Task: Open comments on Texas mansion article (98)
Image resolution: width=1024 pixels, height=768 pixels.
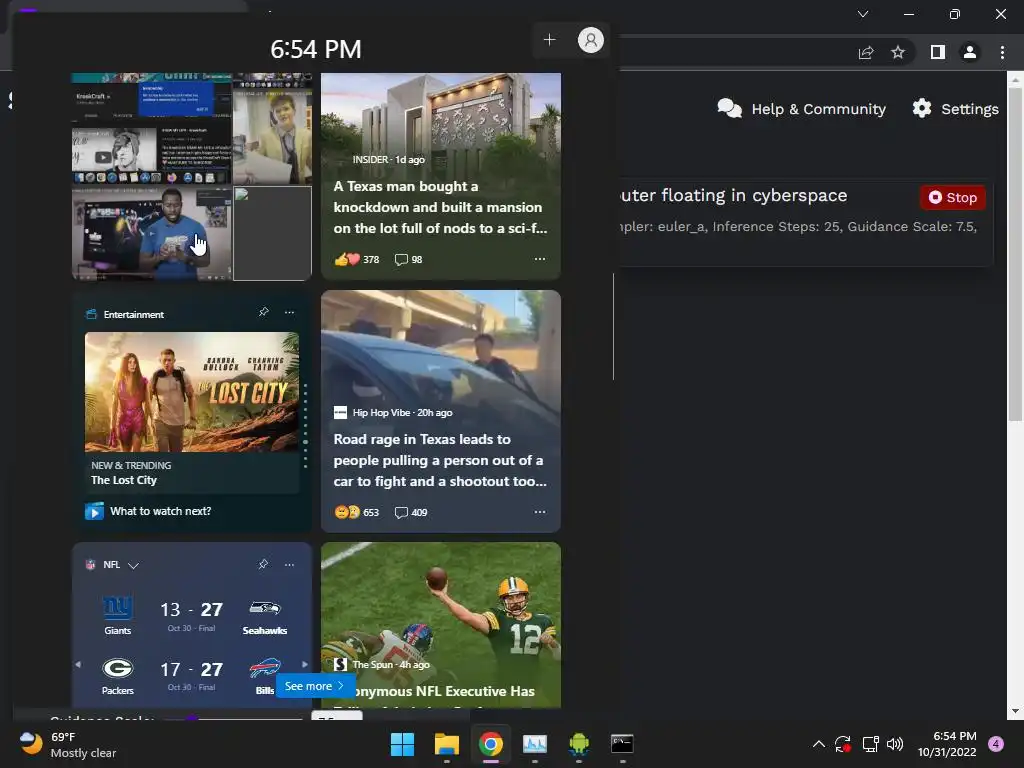Action: coord(408,259)
